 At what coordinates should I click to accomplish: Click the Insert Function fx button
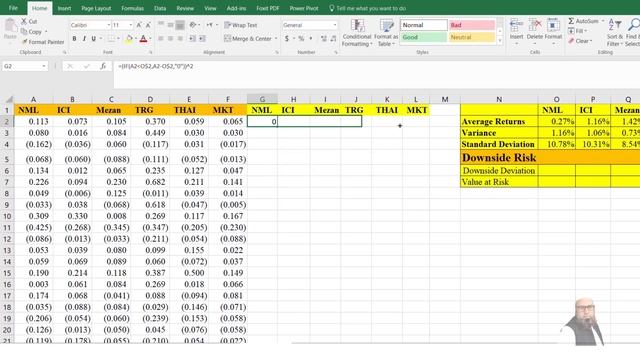pos(103,66)
